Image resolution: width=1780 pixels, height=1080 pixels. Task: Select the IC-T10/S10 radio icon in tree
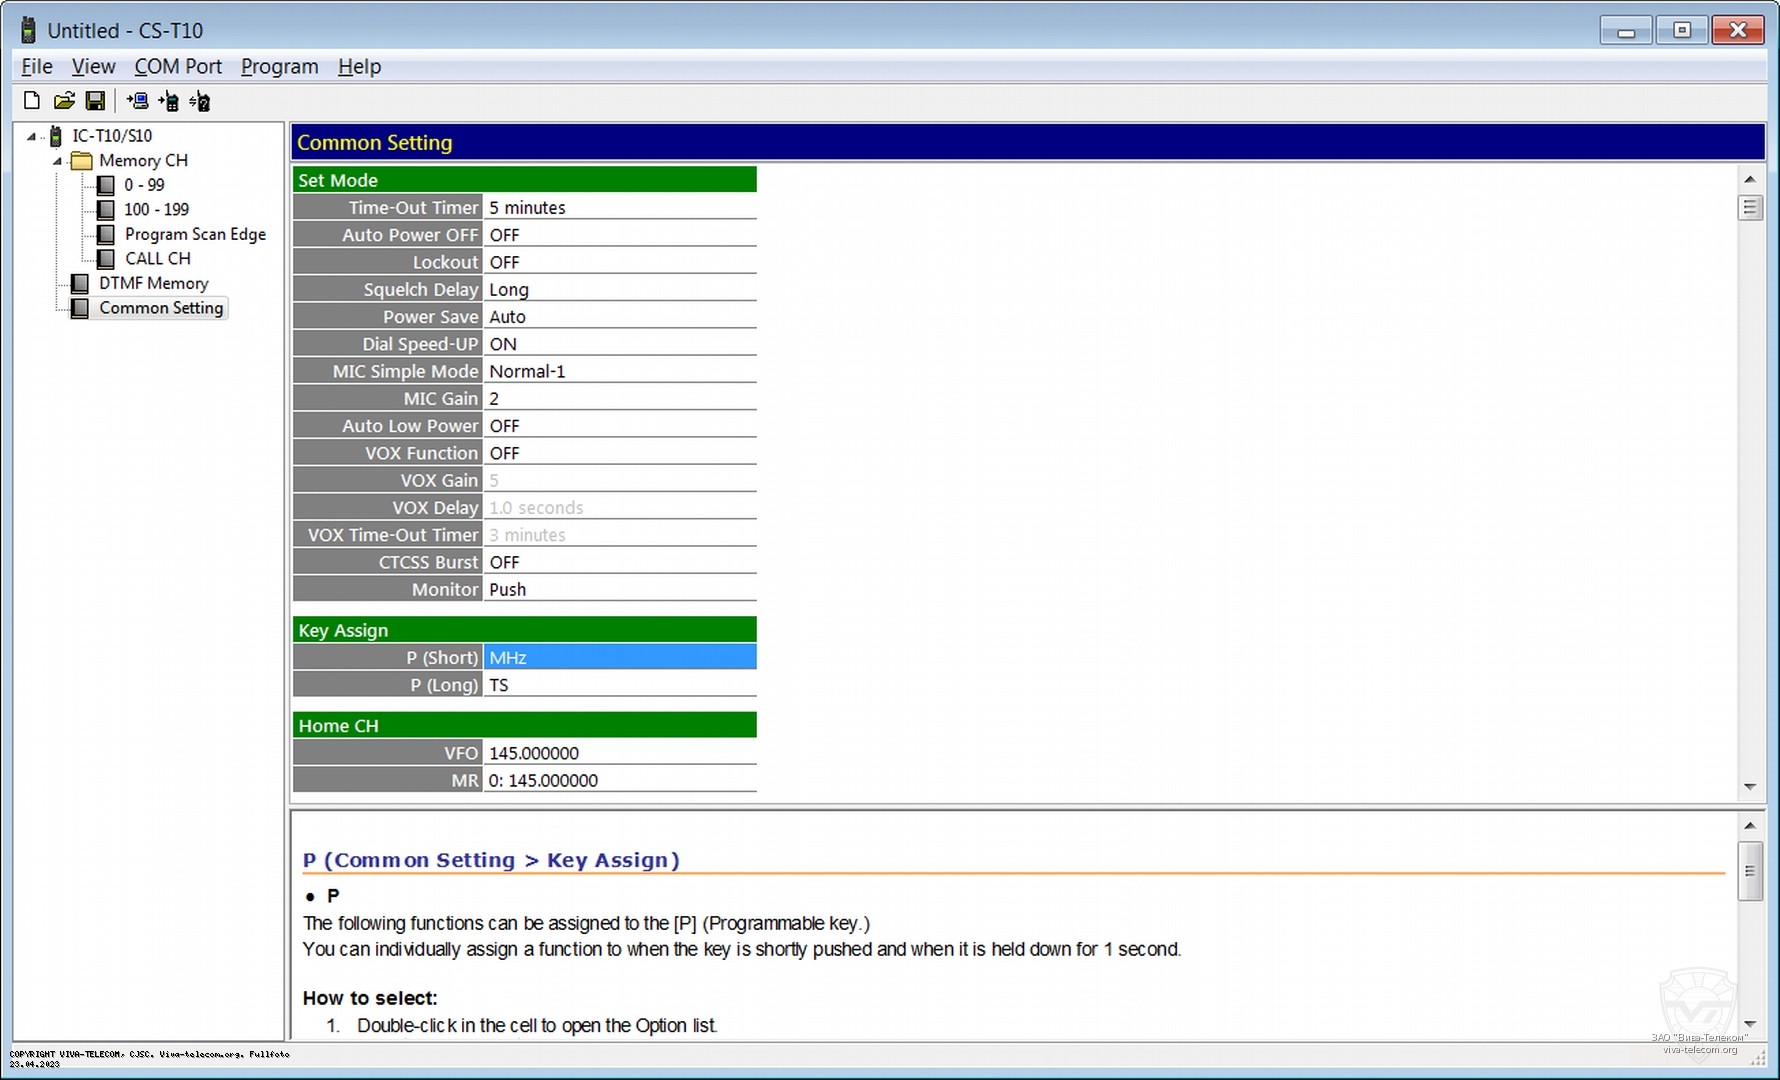56,136
